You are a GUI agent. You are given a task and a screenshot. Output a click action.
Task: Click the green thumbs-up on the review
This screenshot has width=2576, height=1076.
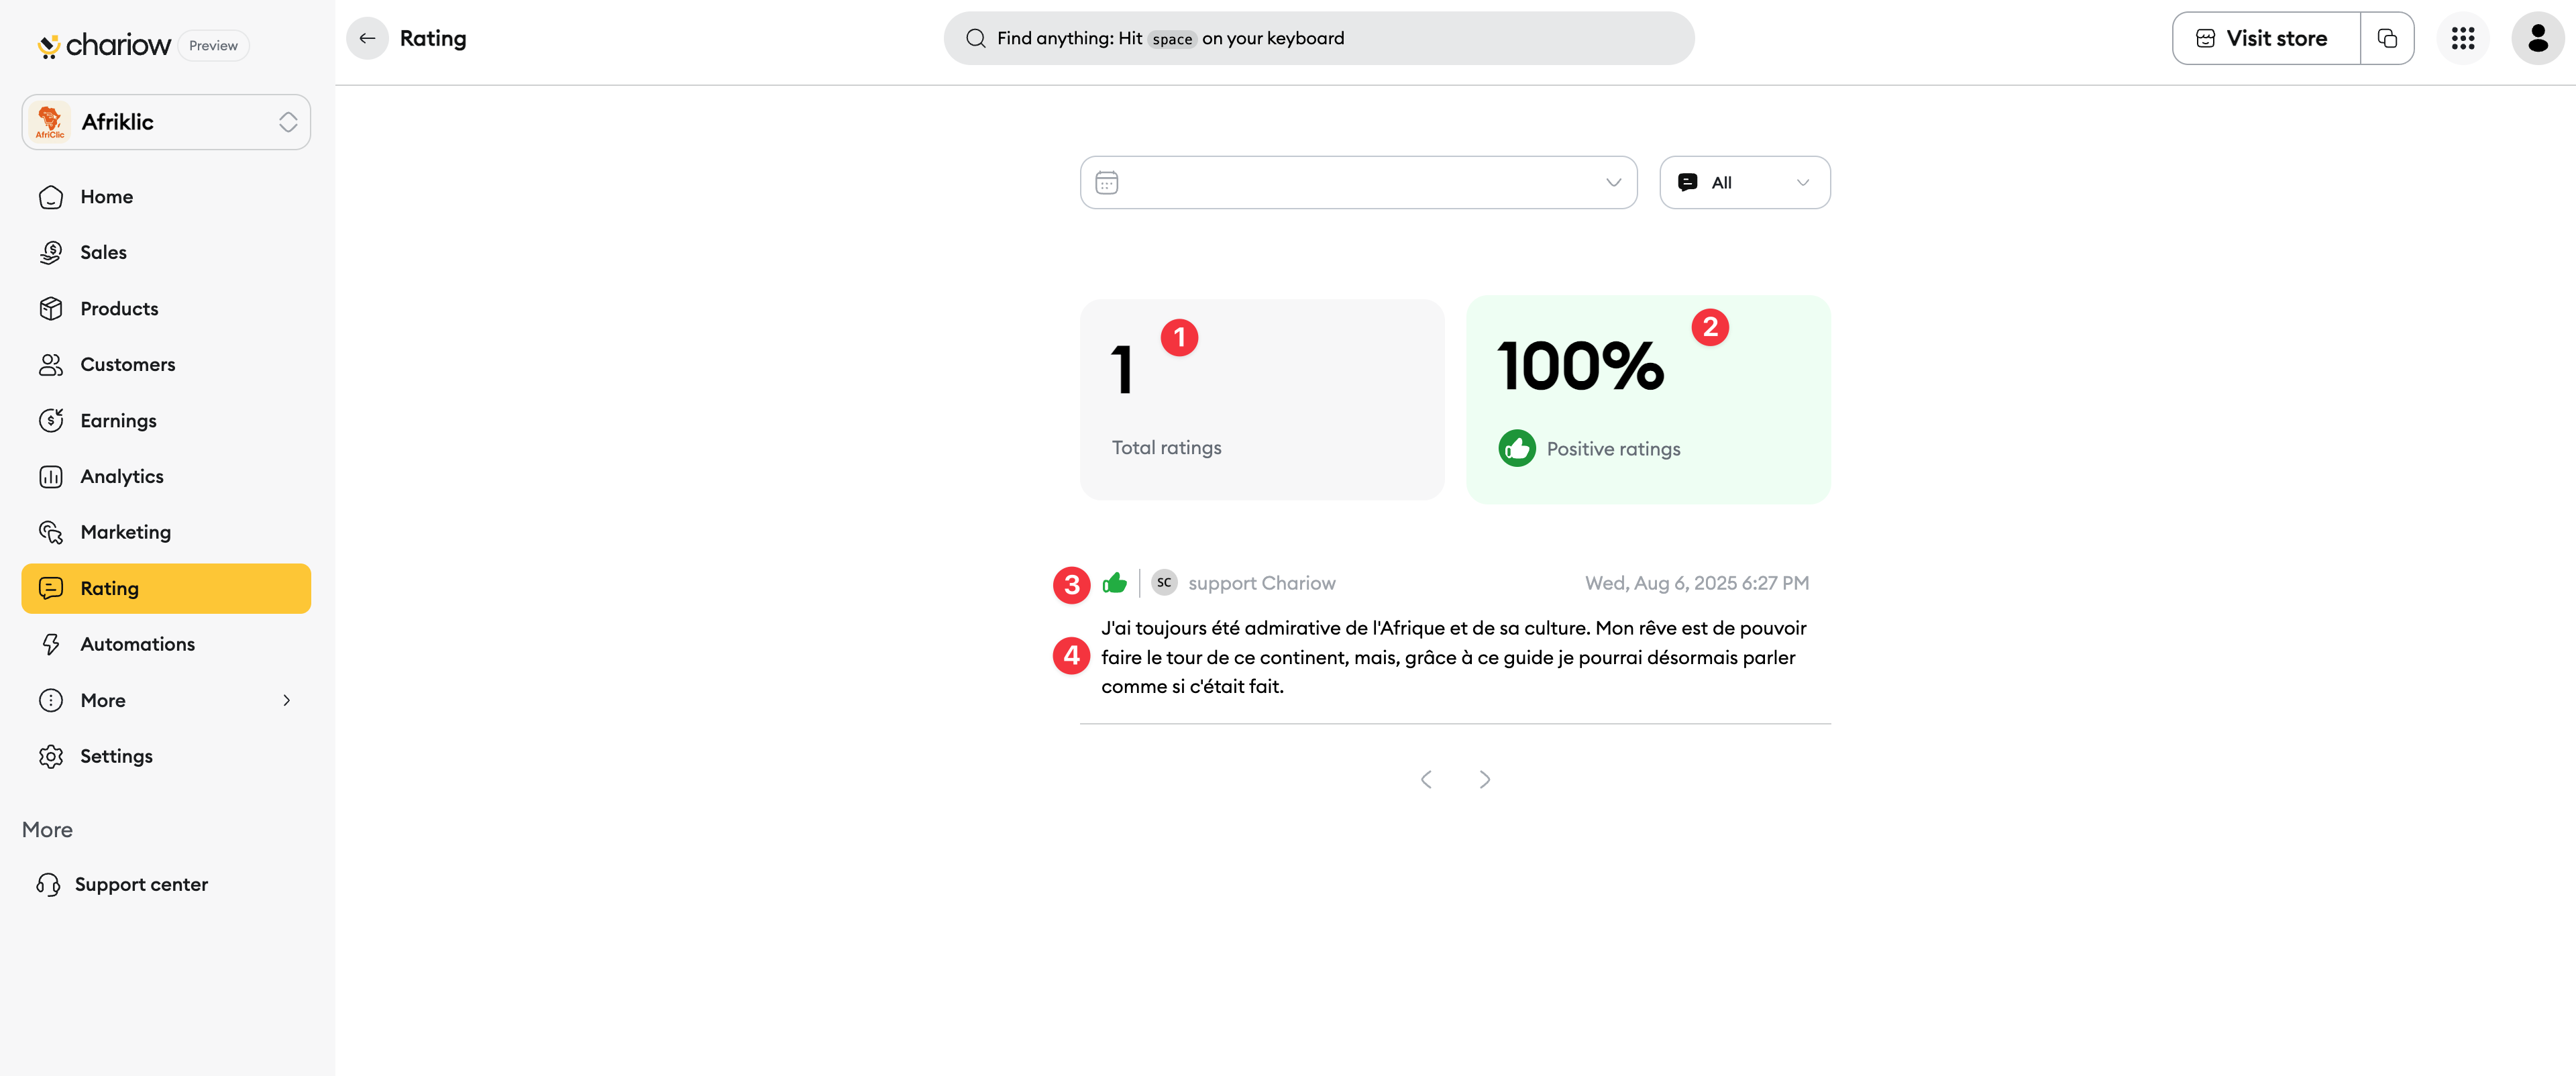(1114, 583)
